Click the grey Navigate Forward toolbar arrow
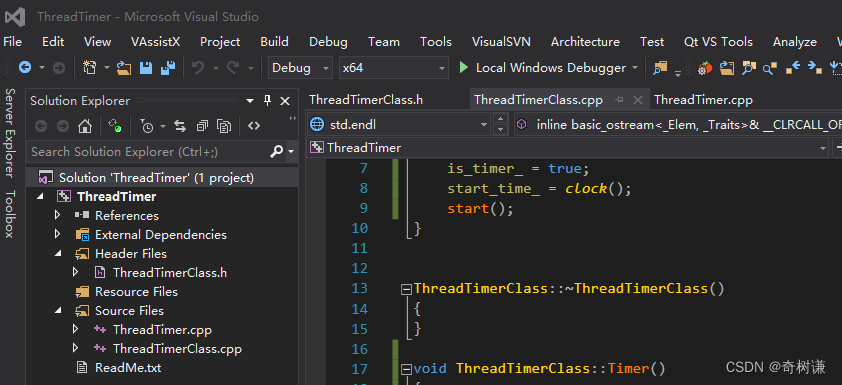The height and width of the screenshot is (385, 842). (59, 68)
